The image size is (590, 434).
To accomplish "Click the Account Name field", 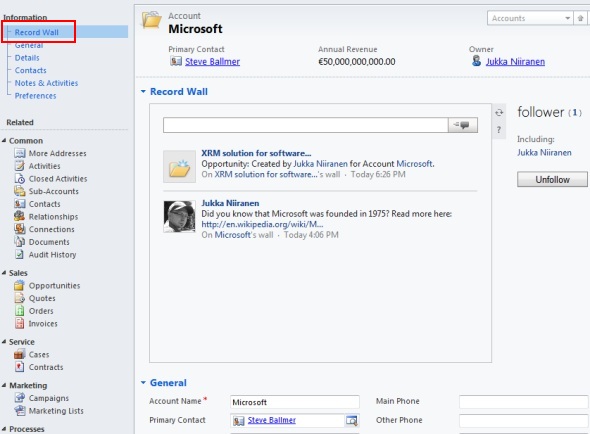I will pos(295,402).
